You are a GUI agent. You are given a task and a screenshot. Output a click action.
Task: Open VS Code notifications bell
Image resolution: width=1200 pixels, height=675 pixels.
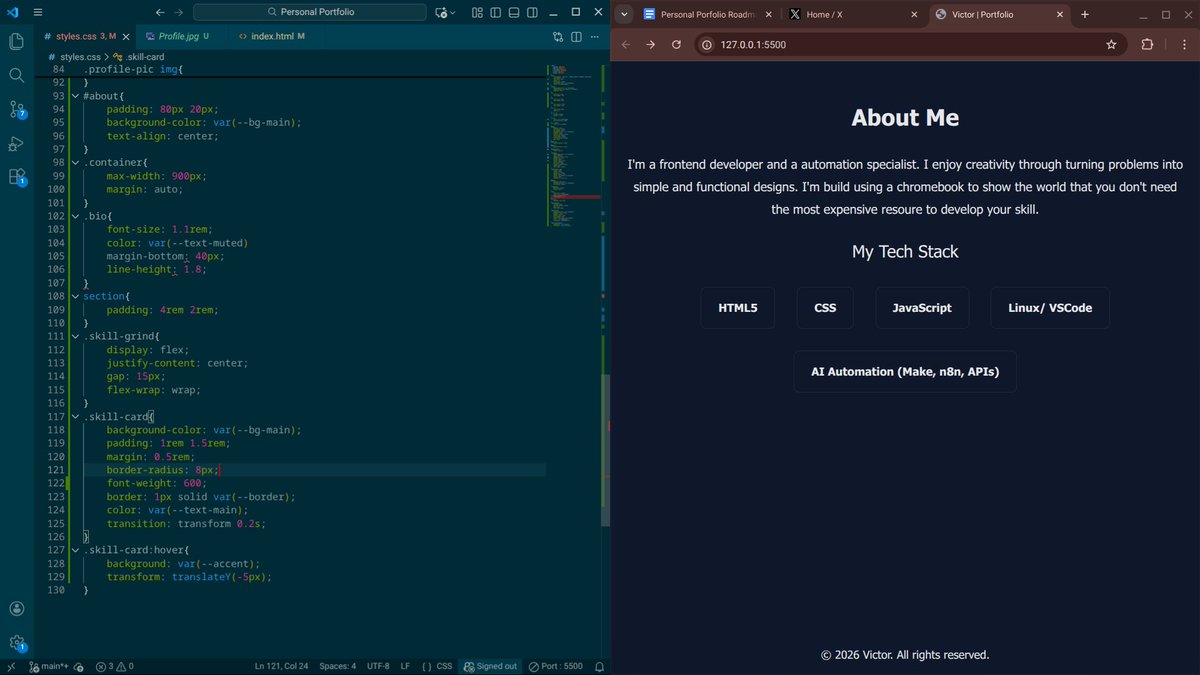point(599,666)
